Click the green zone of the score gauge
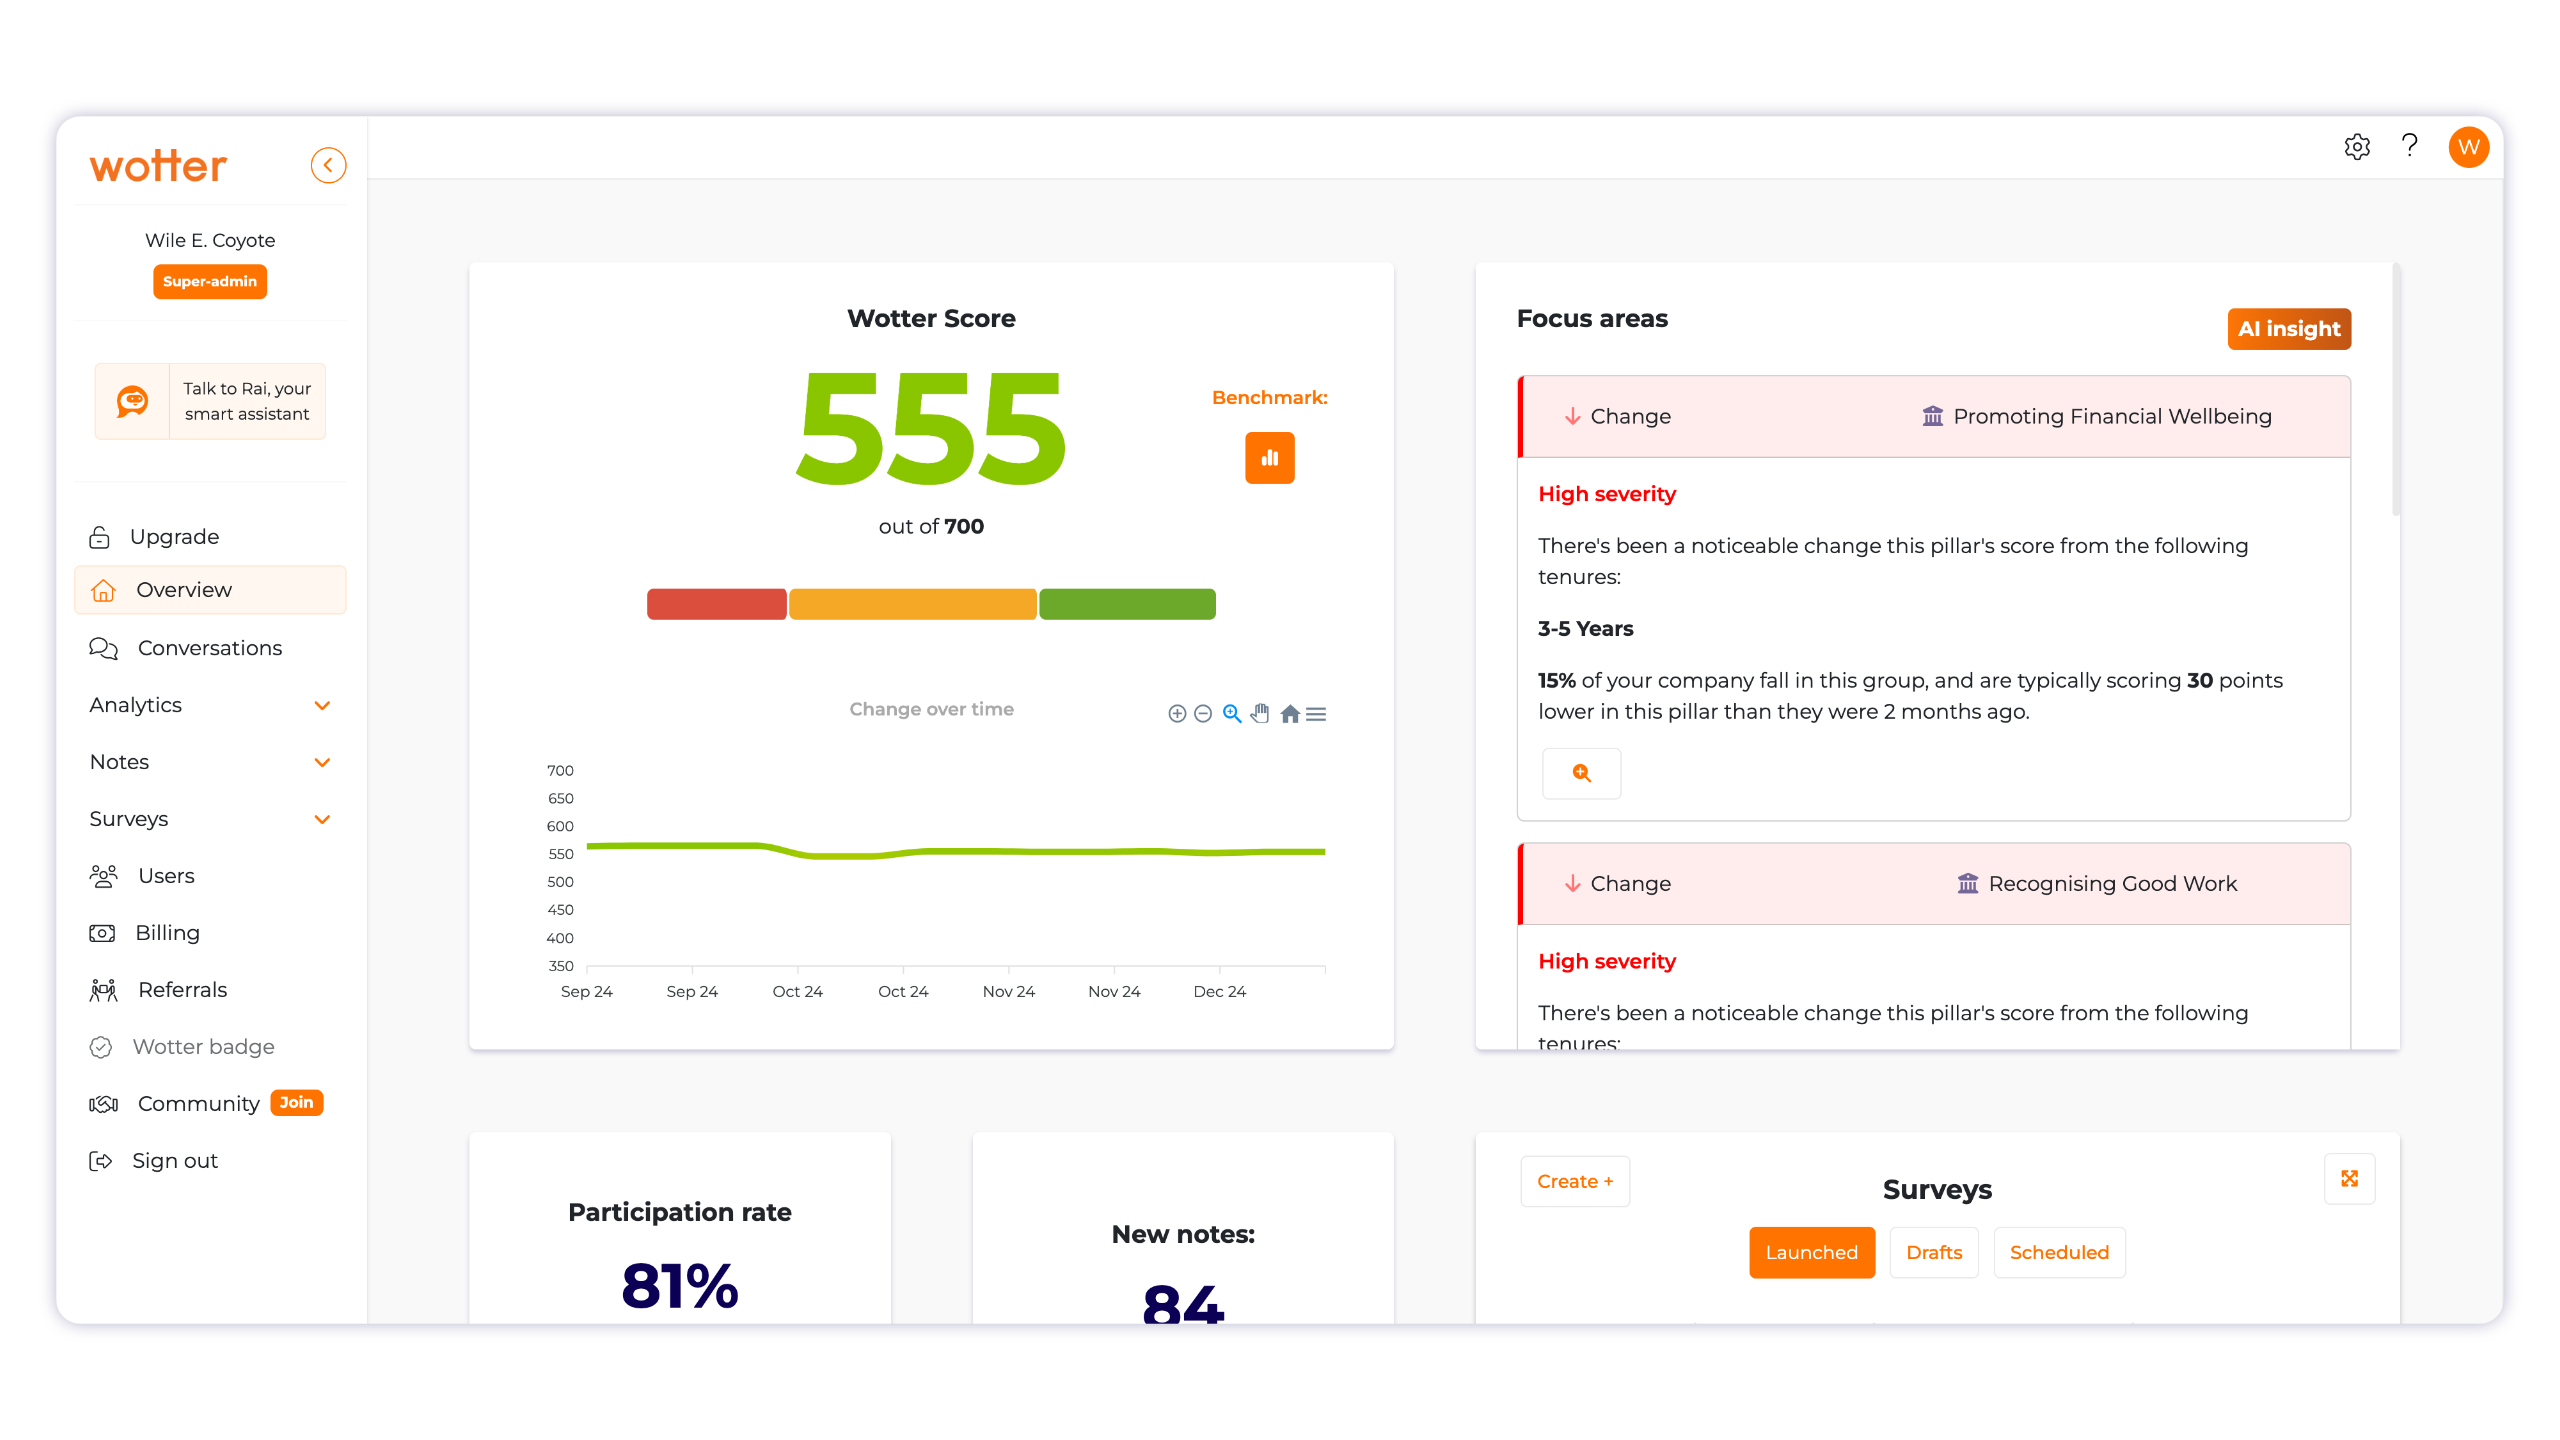Image resolution: width=2560 pixels, height=1440 pixels. pos(1127,603)
